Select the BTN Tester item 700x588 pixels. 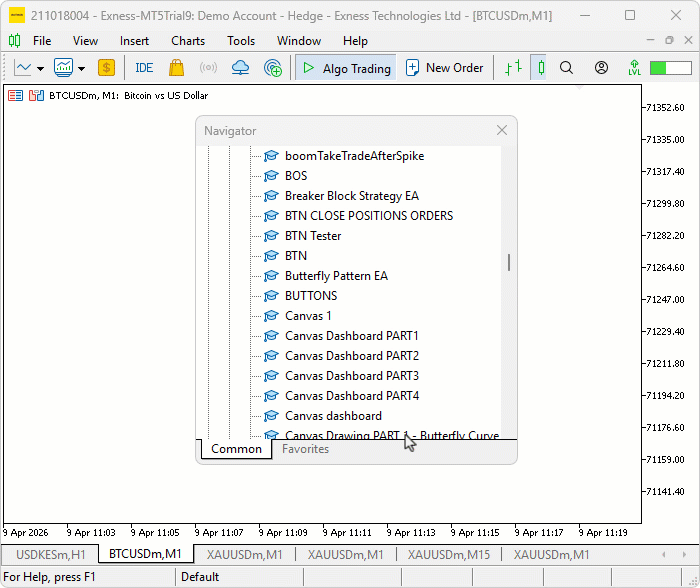313,236
